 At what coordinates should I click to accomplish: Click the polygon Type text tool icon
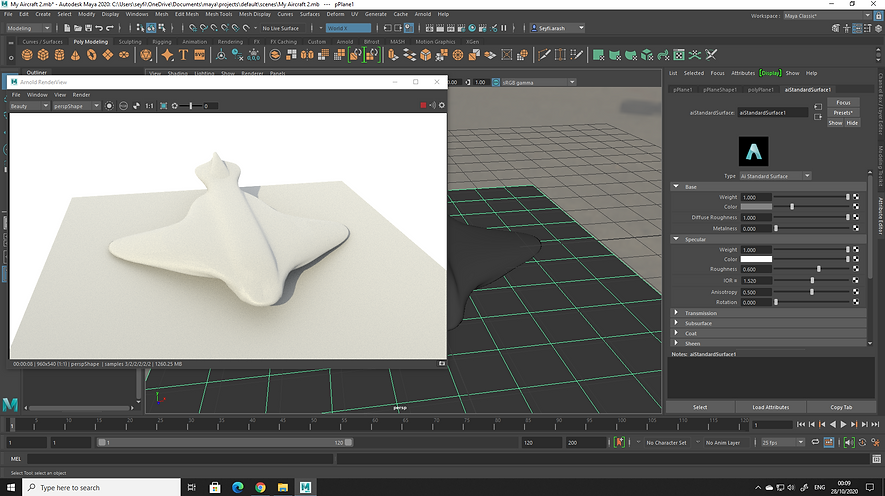[x=183, y=55]
